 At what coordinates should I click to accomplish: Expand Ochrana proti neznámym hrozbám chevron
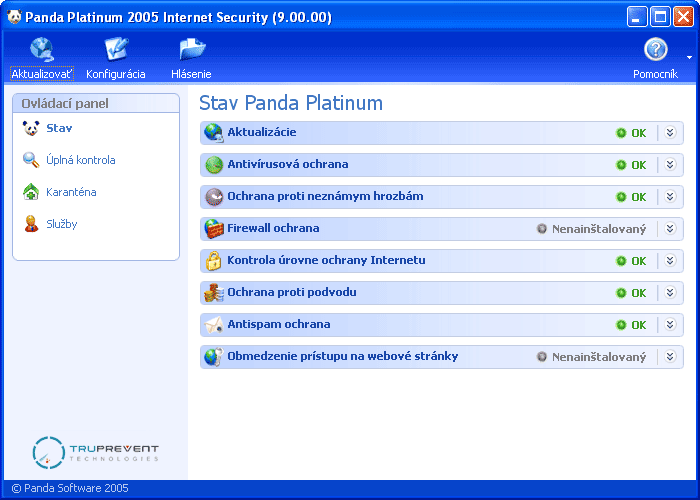[x=670, y=196]
